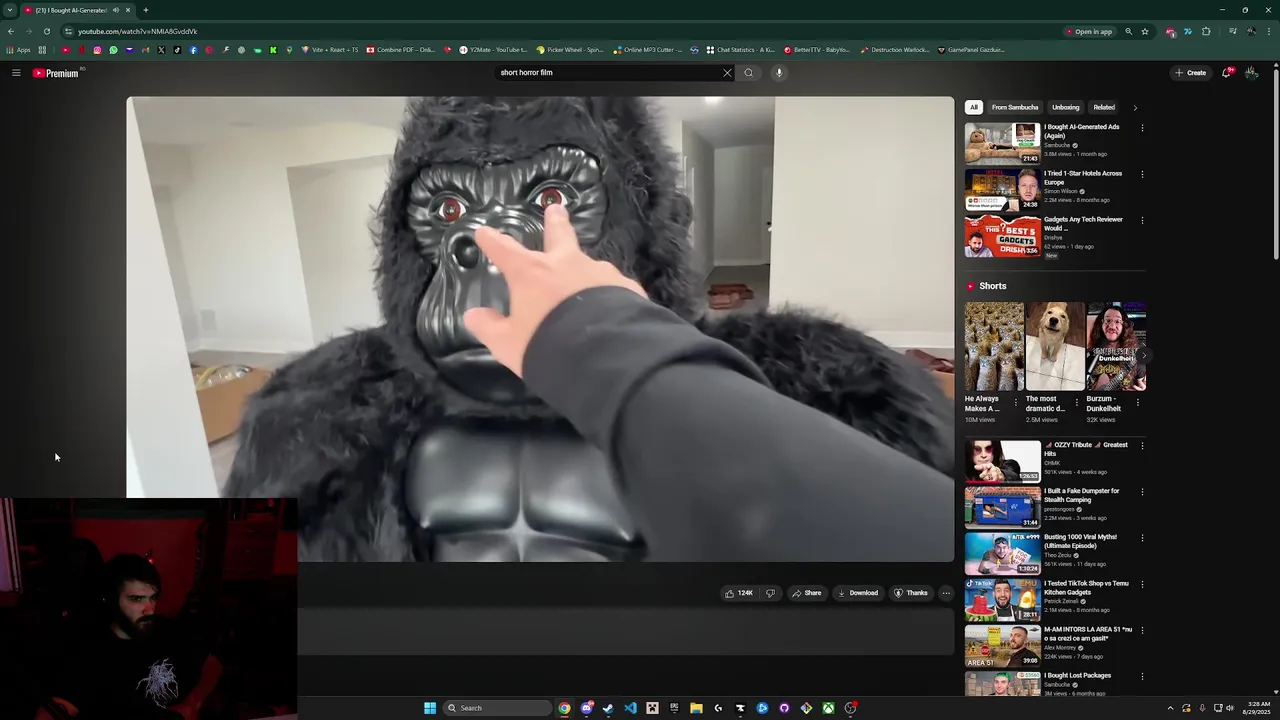
Task: Share this video
Action: [x=806, y=593]
